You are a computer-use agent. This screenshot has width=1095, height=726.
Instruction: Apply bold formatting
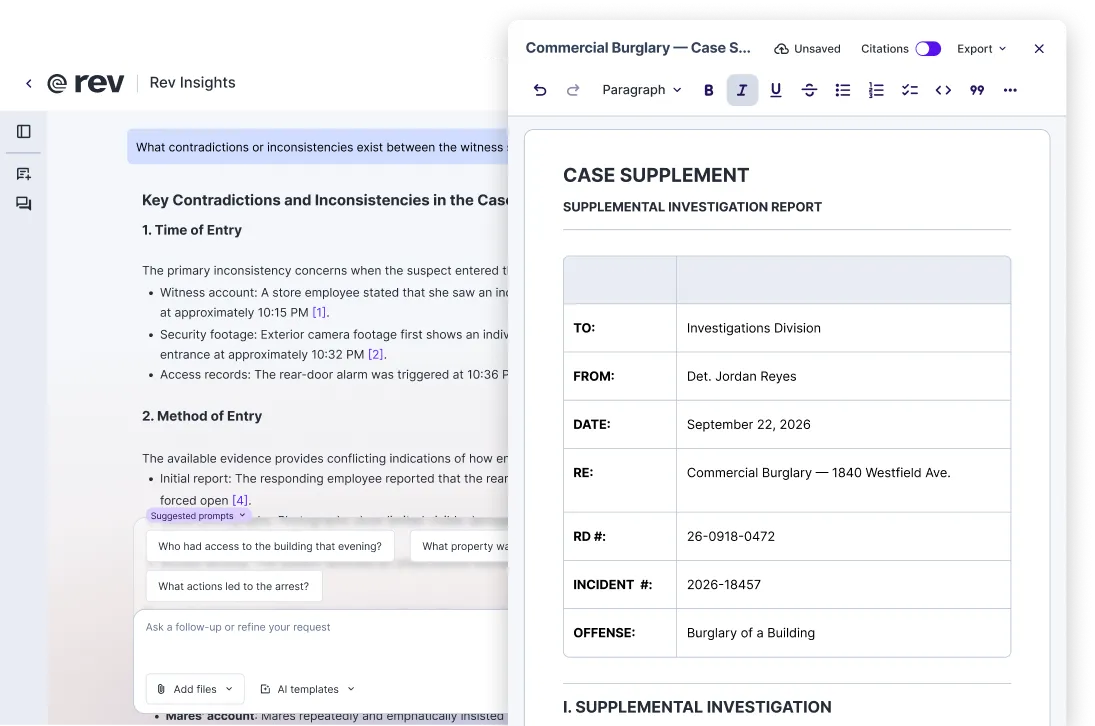pos(708,90)
